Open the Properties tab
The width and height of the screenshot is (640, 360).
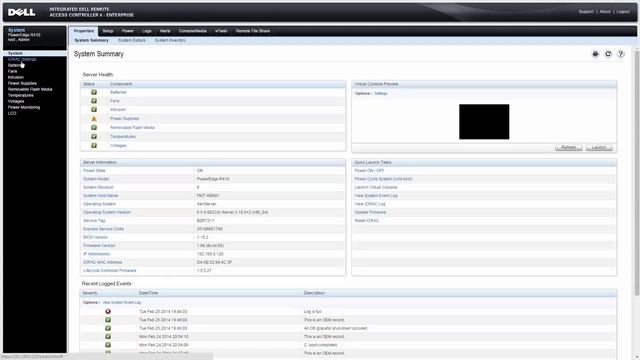click(84, 31)
